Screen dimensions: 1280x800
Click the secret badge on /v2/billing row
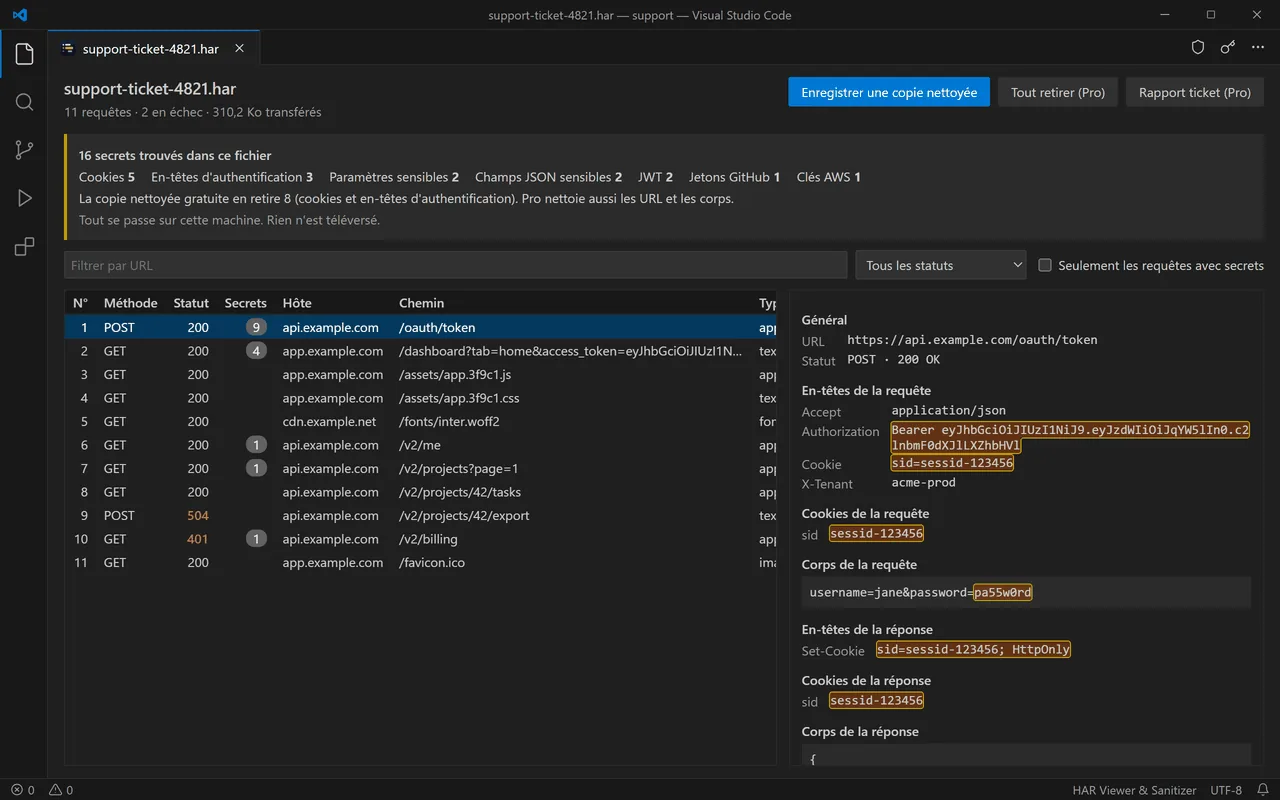pyautogui.click(x=257, y=539)
